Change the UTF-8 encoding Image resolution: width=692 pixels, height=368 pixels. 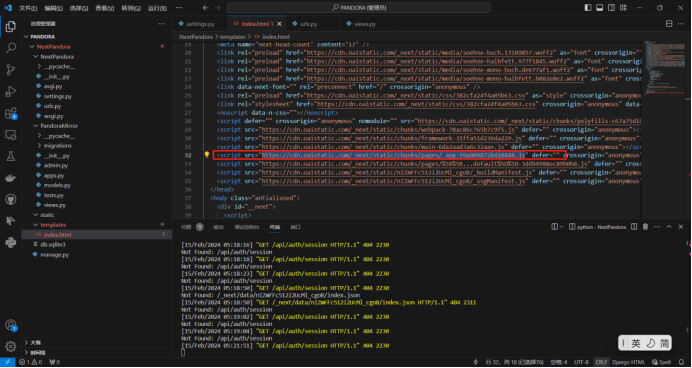[x=581, y=362]
